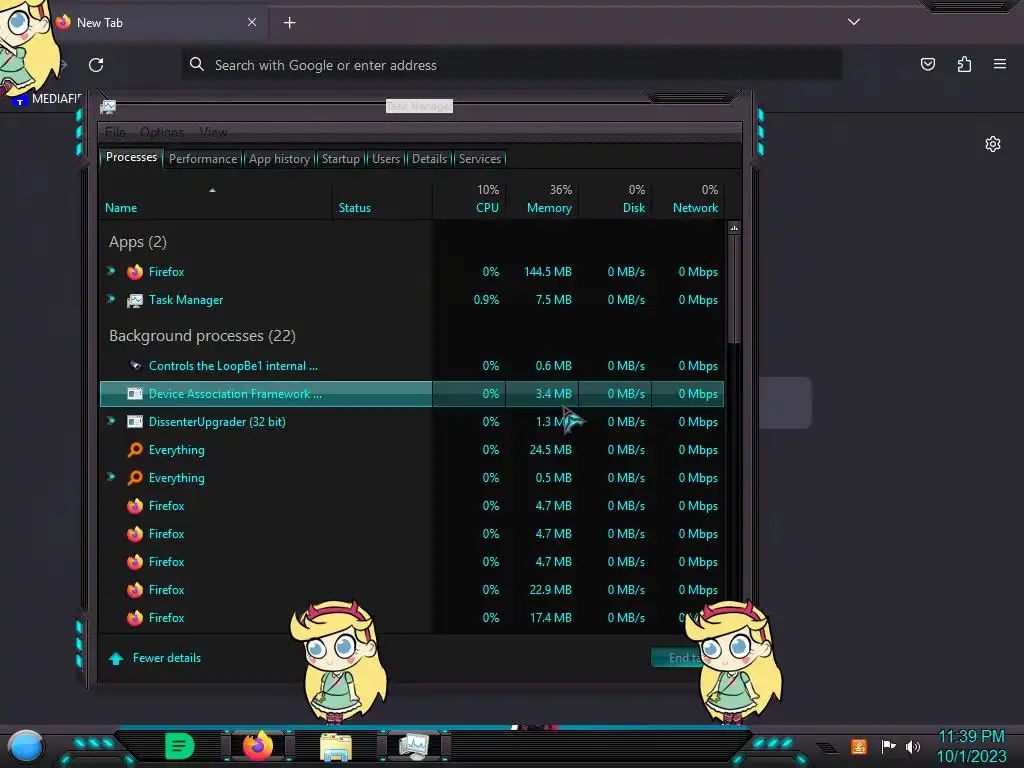Sort processes by Network column
This screenshot has width=1024, height=768.
coord(688,200)
